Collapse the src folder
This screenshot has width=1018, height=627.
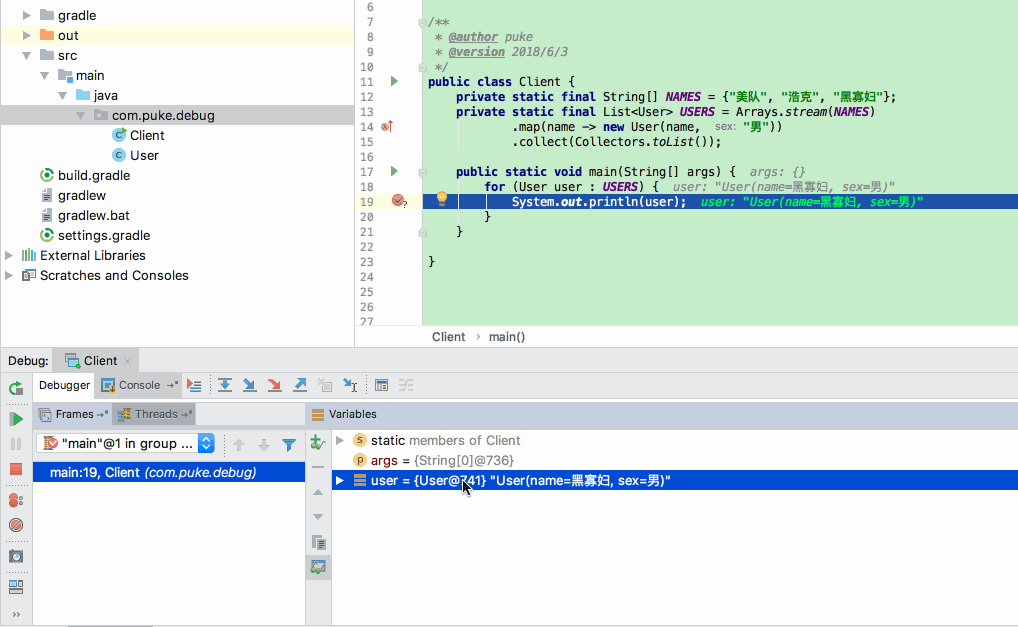pos(26,55)
